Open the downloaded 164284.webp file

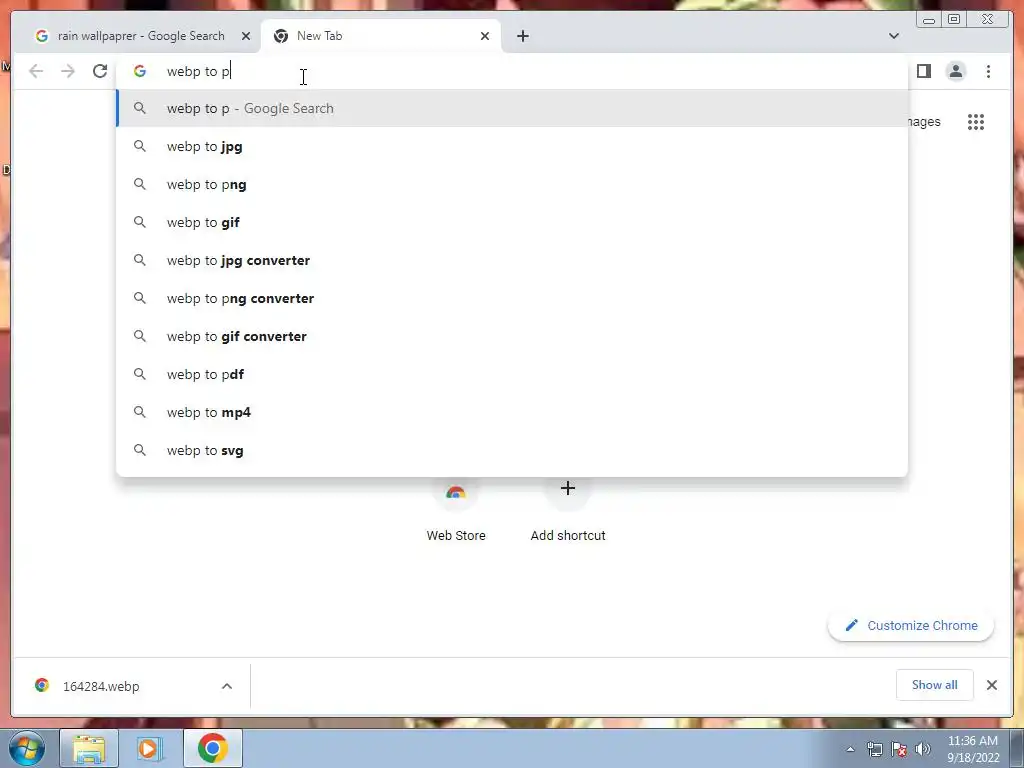tap(101, 686)
